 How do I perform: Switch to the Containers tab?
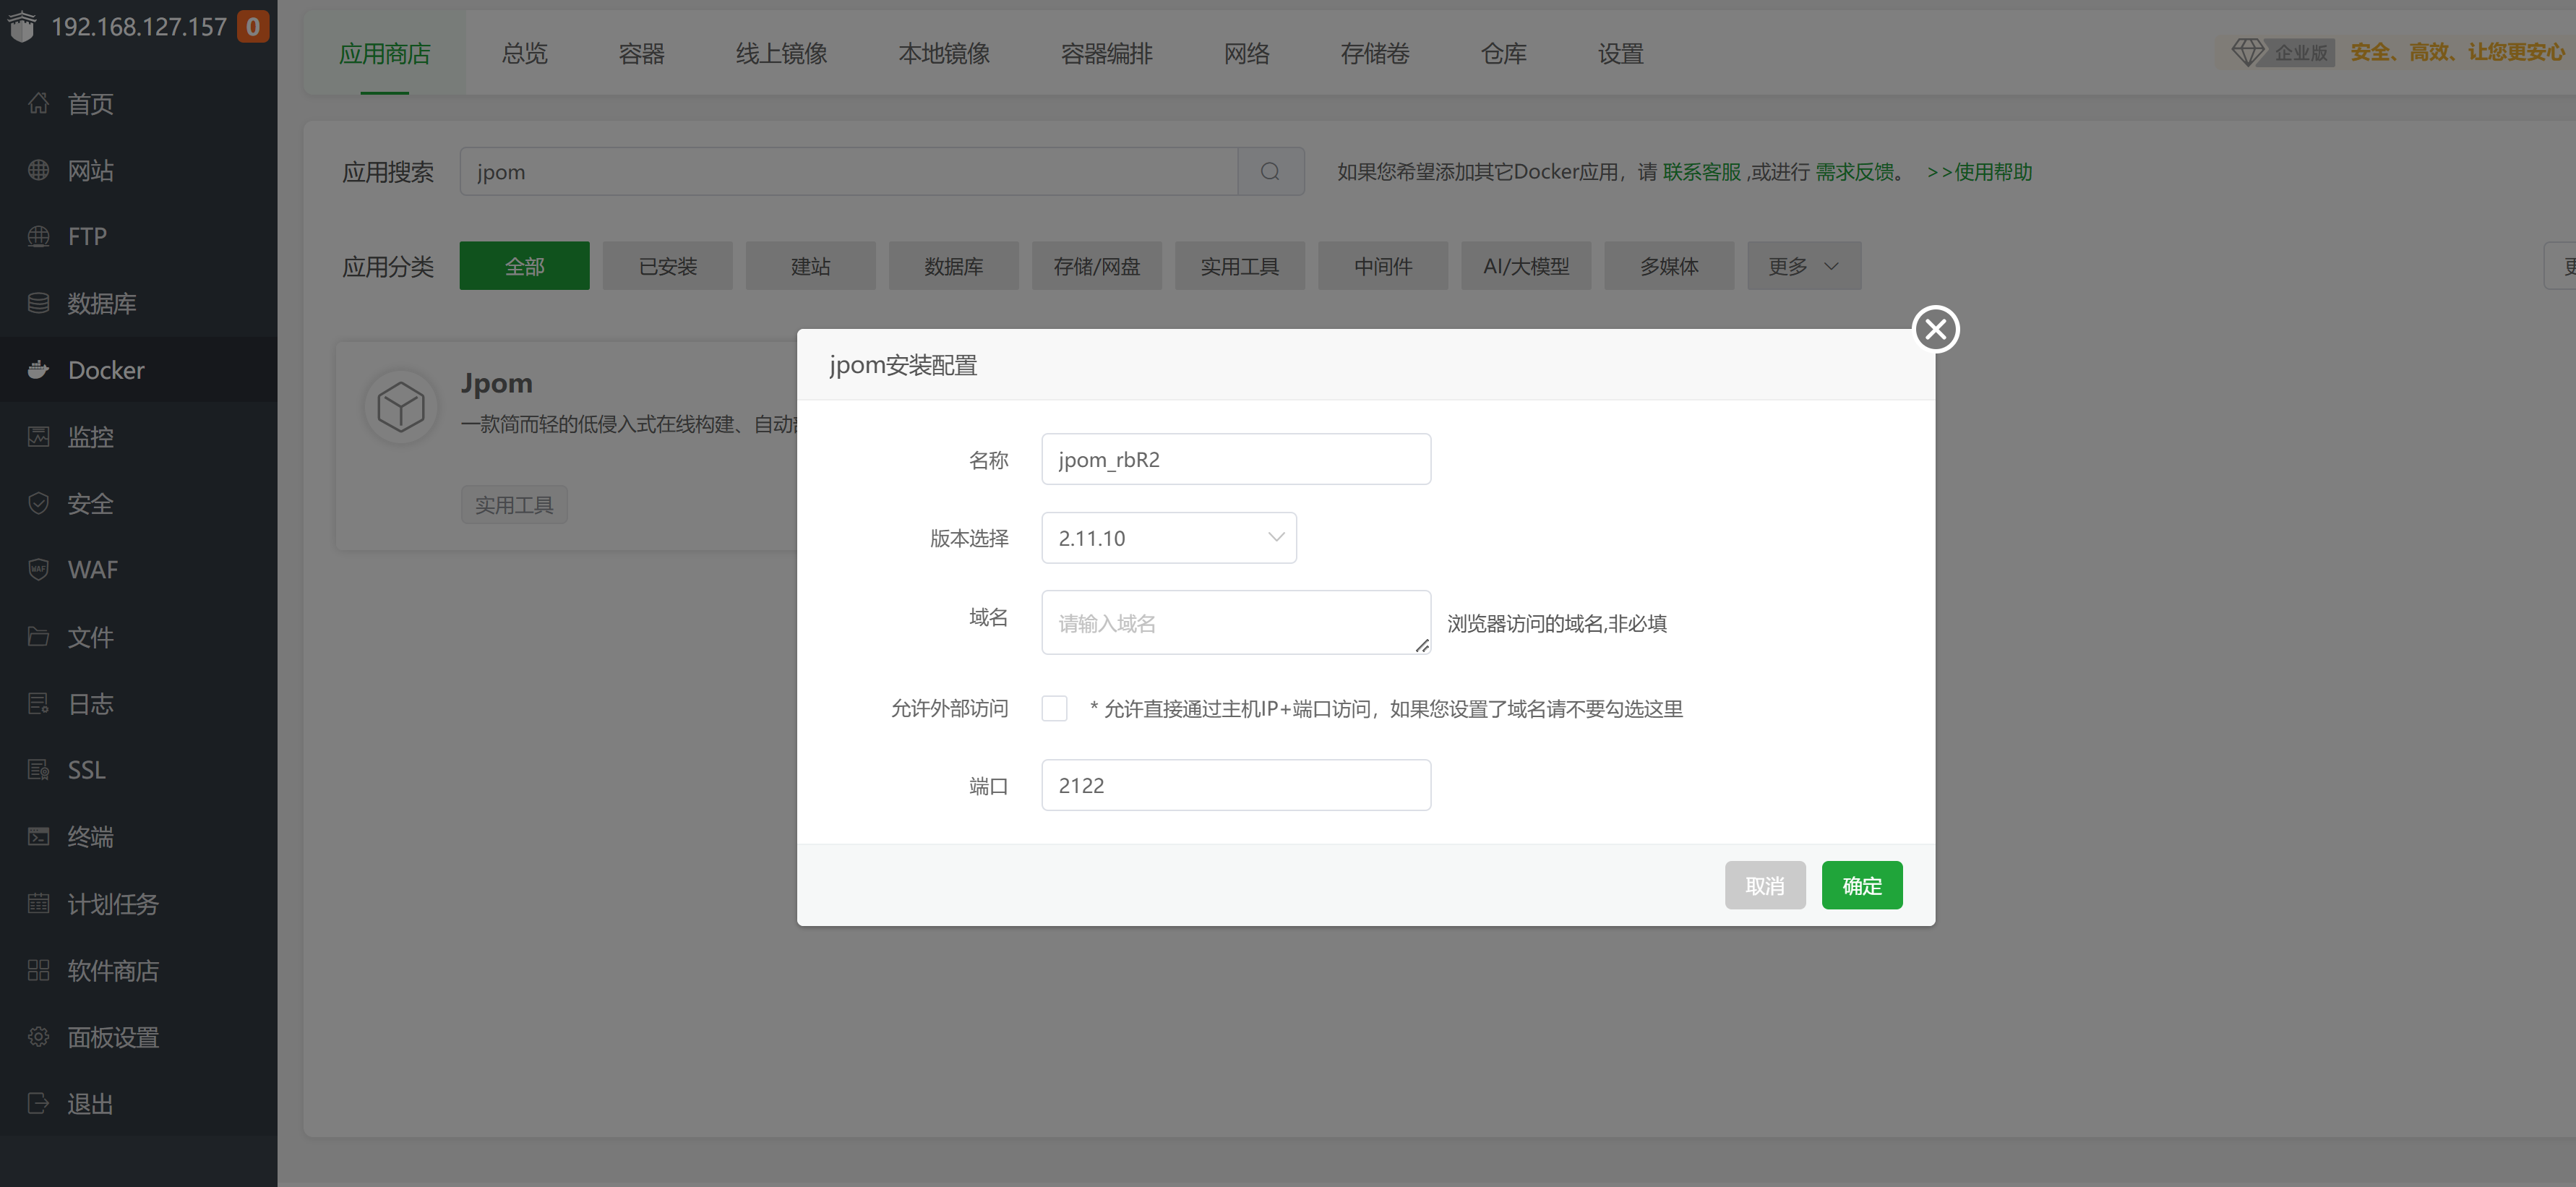click(641, 53)
